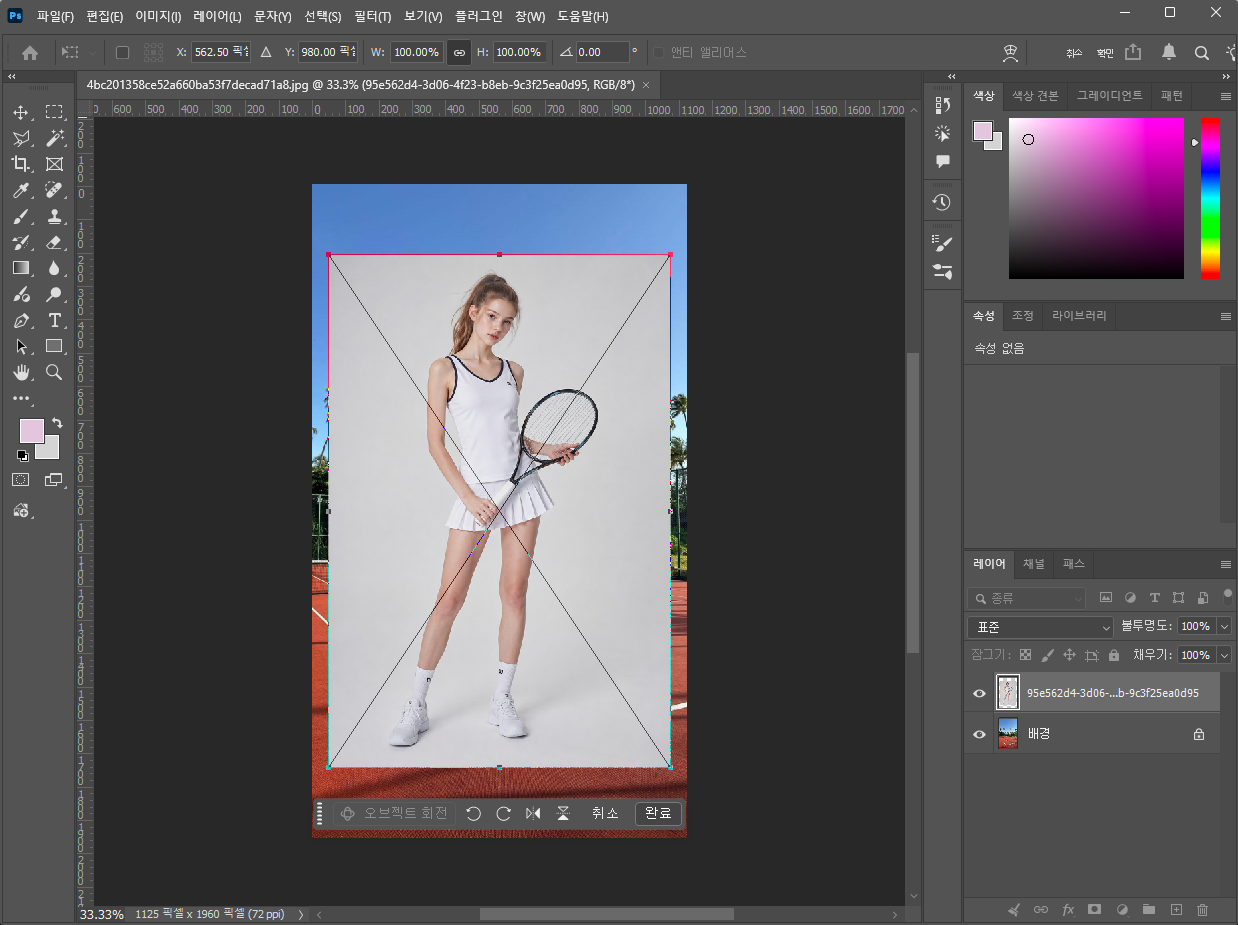Select the Clone Stamp tool
This screenshot has height=925, width=1238.
pyautogui.click(x=54, y=216)
